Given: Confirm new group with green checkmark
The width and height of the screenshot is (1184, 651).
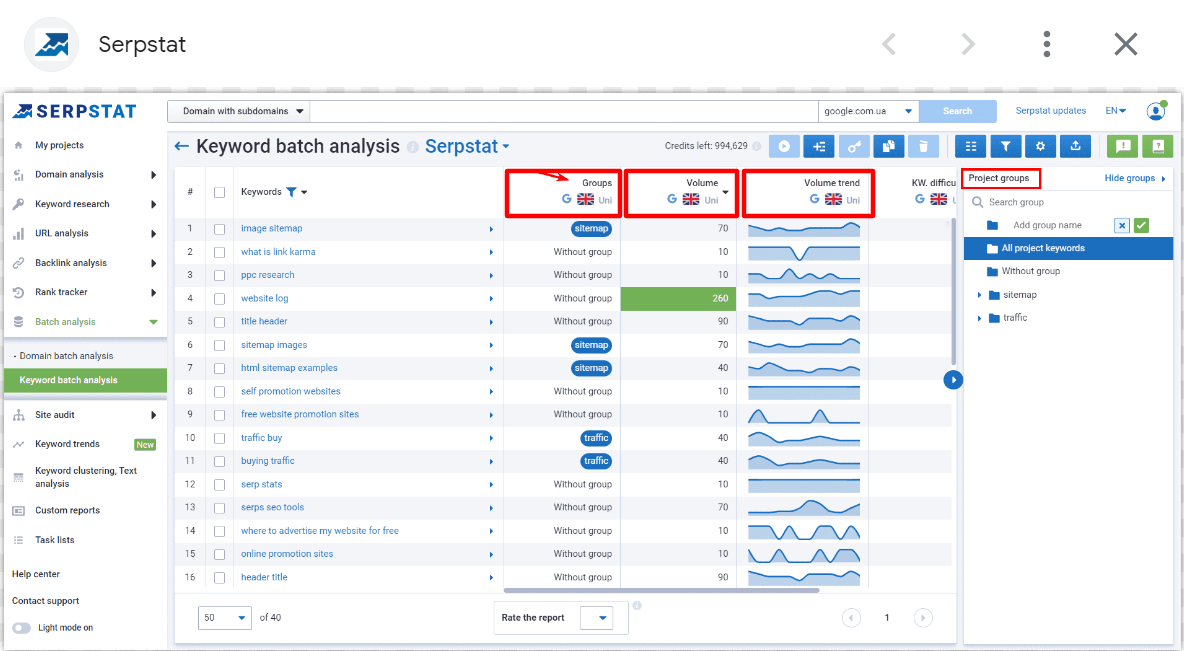Looking at the screenshot, I should point(1142,225).
